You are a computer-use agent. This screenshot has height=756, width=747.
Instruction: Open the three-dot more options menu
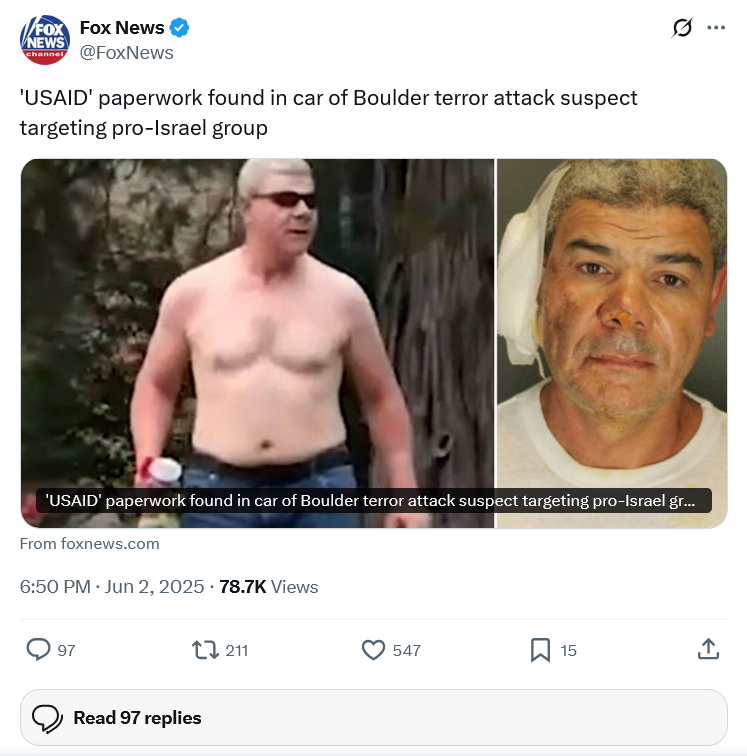716,27
